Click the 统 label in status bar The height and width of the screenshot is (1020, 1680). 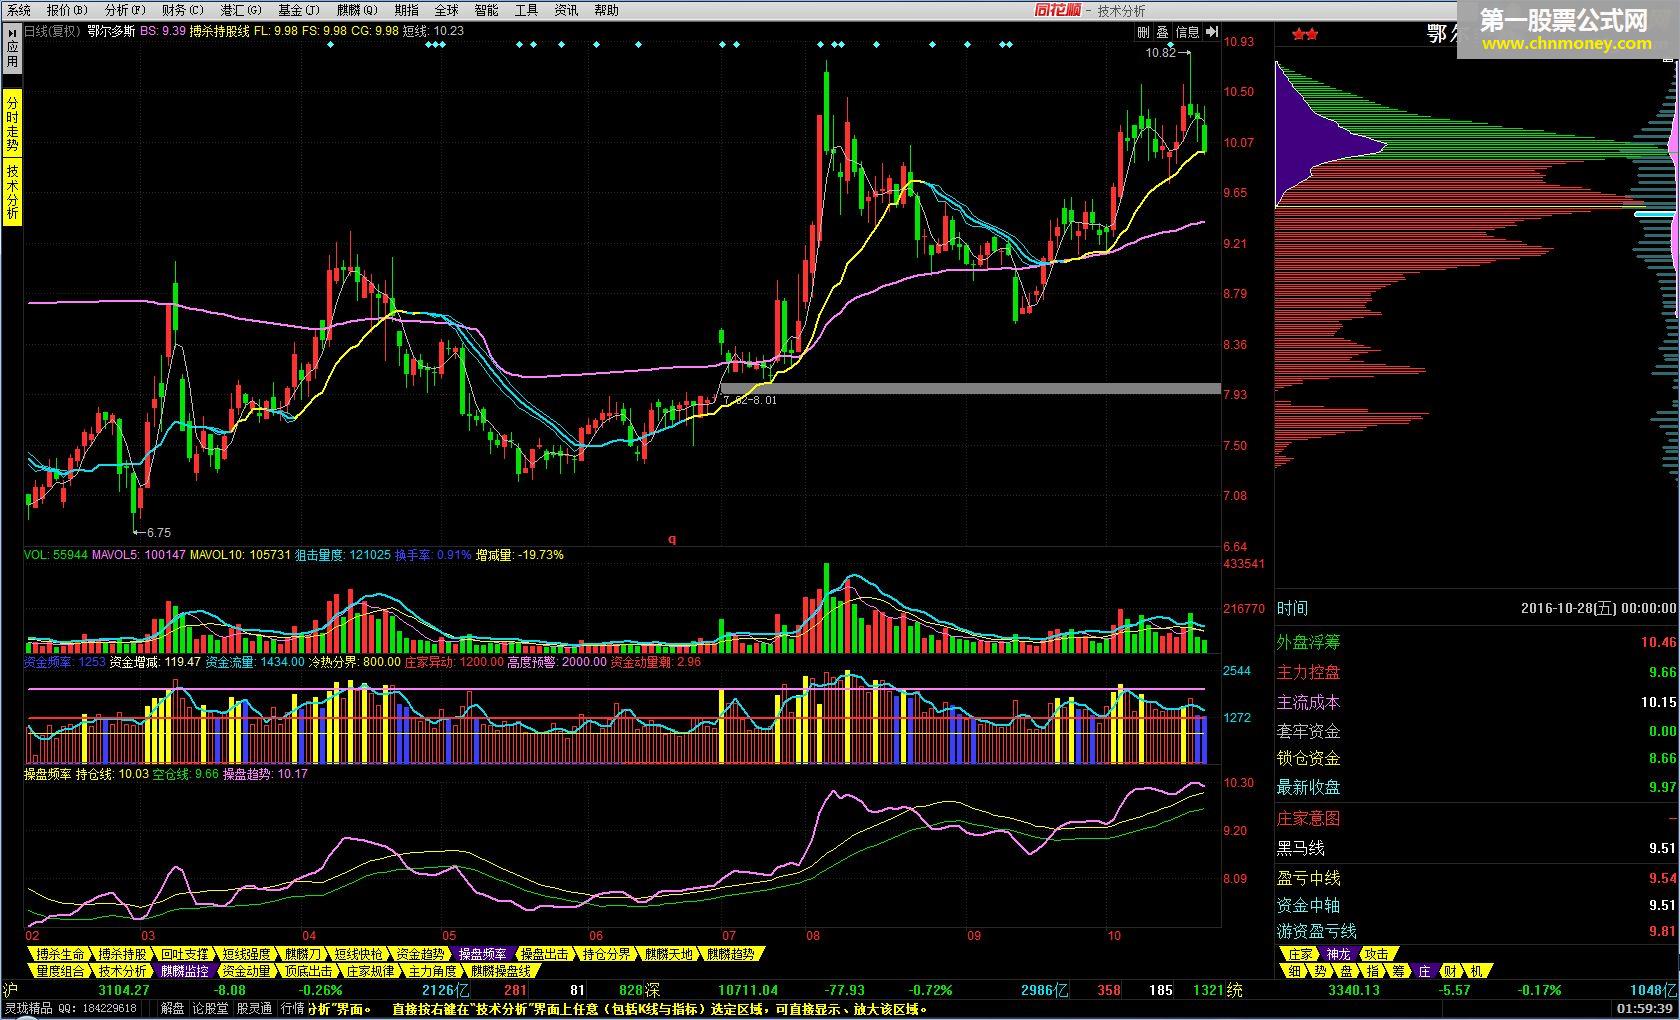click(x=1235, y=990)
